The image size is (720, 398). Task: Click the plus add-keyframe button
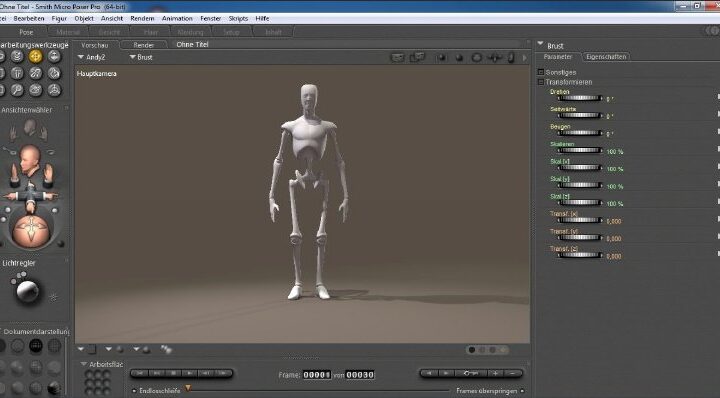click(x=495, y=373)
